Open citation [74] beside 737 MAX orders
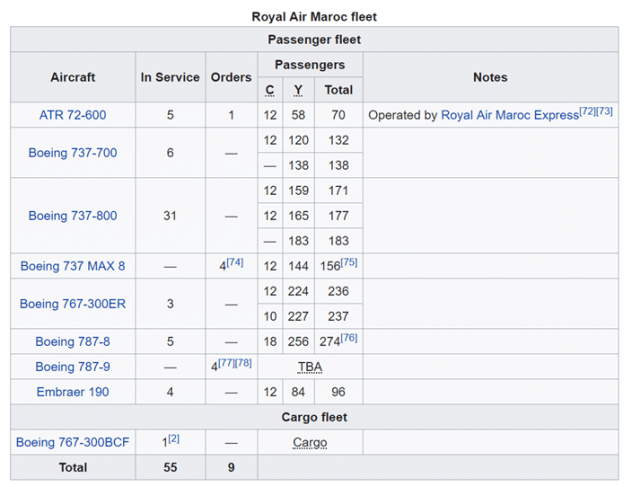Image resolution: width=632 pixels, height=487 pixels. (235, 262)
